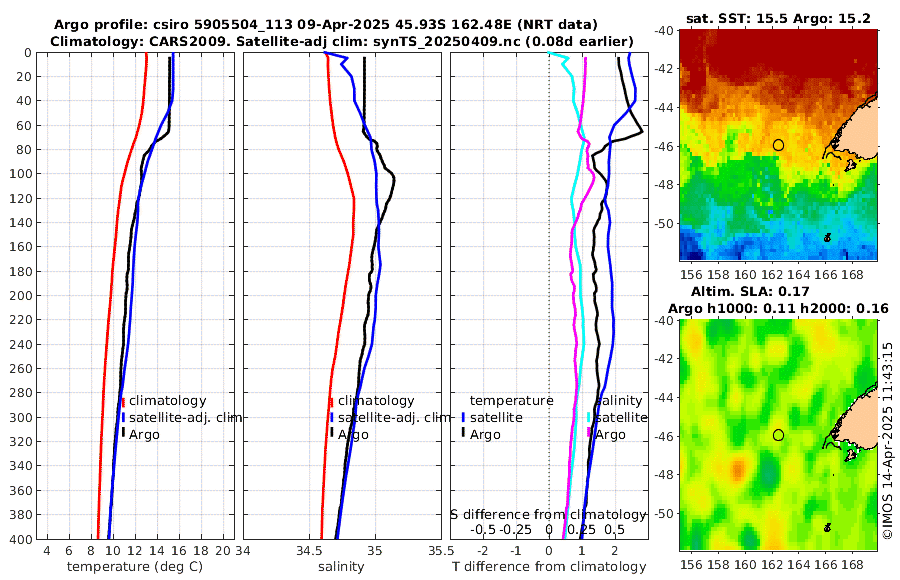
Task: Click 'climatology' legend text in the temperature panel
Action: coord(168,401)
